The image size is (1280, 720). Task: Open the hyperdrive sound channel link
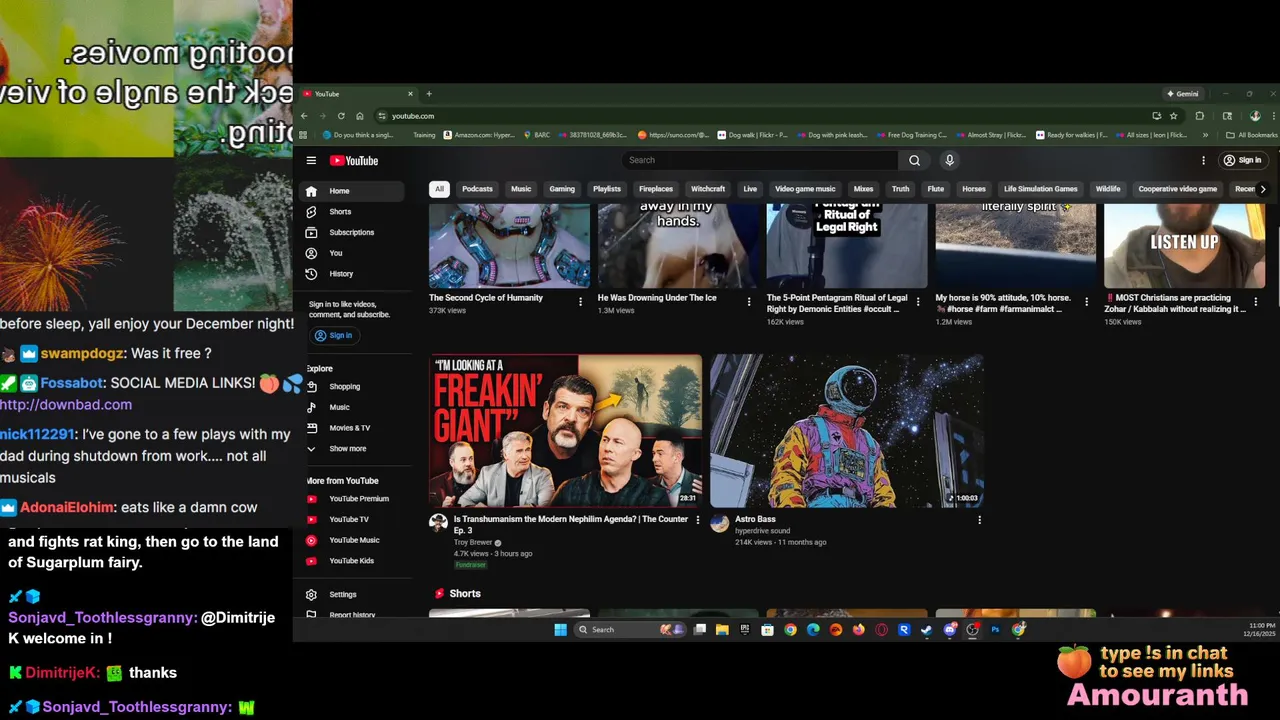click(x=762, y=531)
